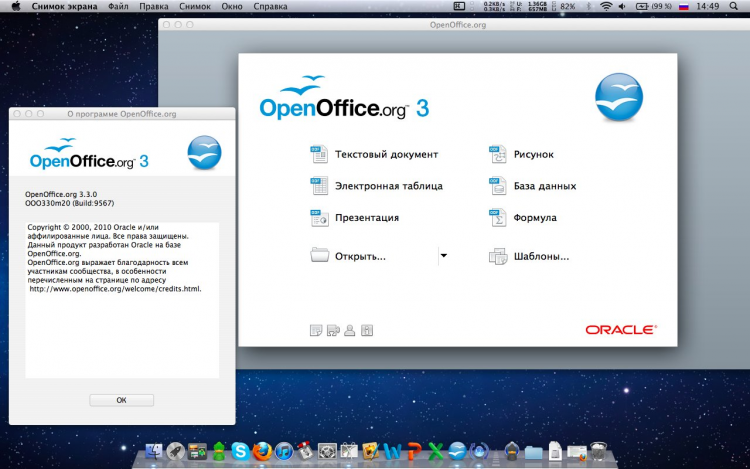Open the Снимок экрана application menu

coord(65,6)
